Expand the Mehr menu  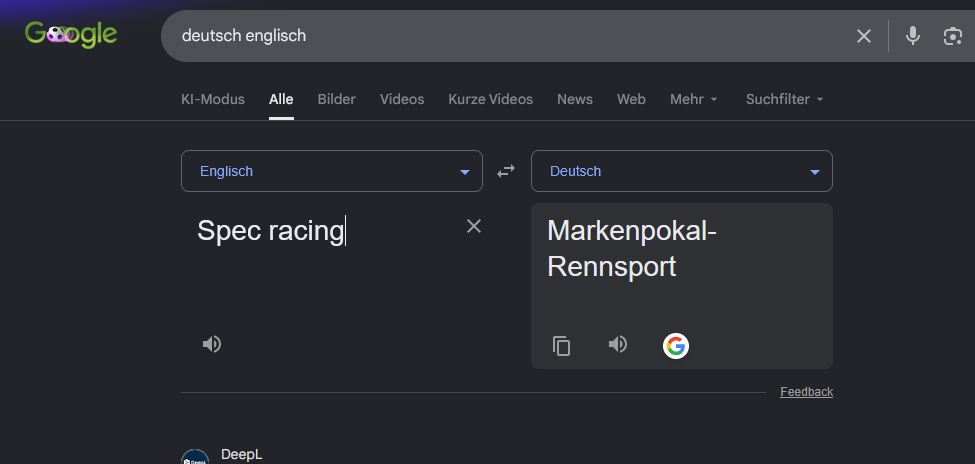point(694,100)
